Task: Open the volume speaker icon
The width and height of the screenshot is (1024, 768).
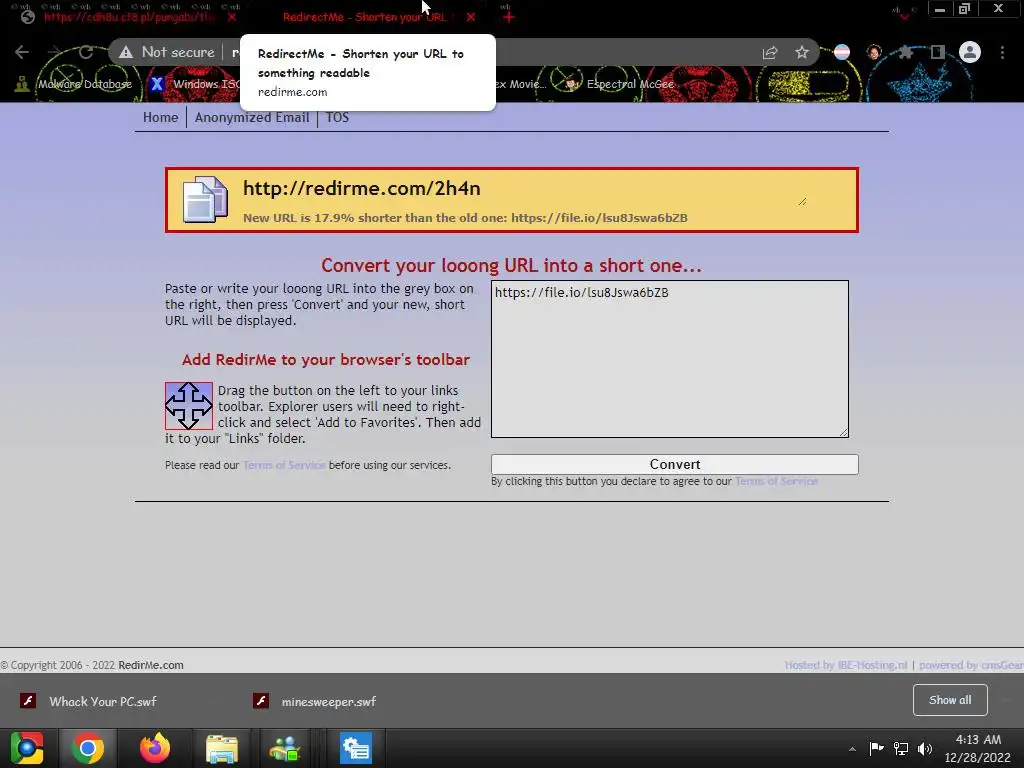Action: tap(925, 748)
